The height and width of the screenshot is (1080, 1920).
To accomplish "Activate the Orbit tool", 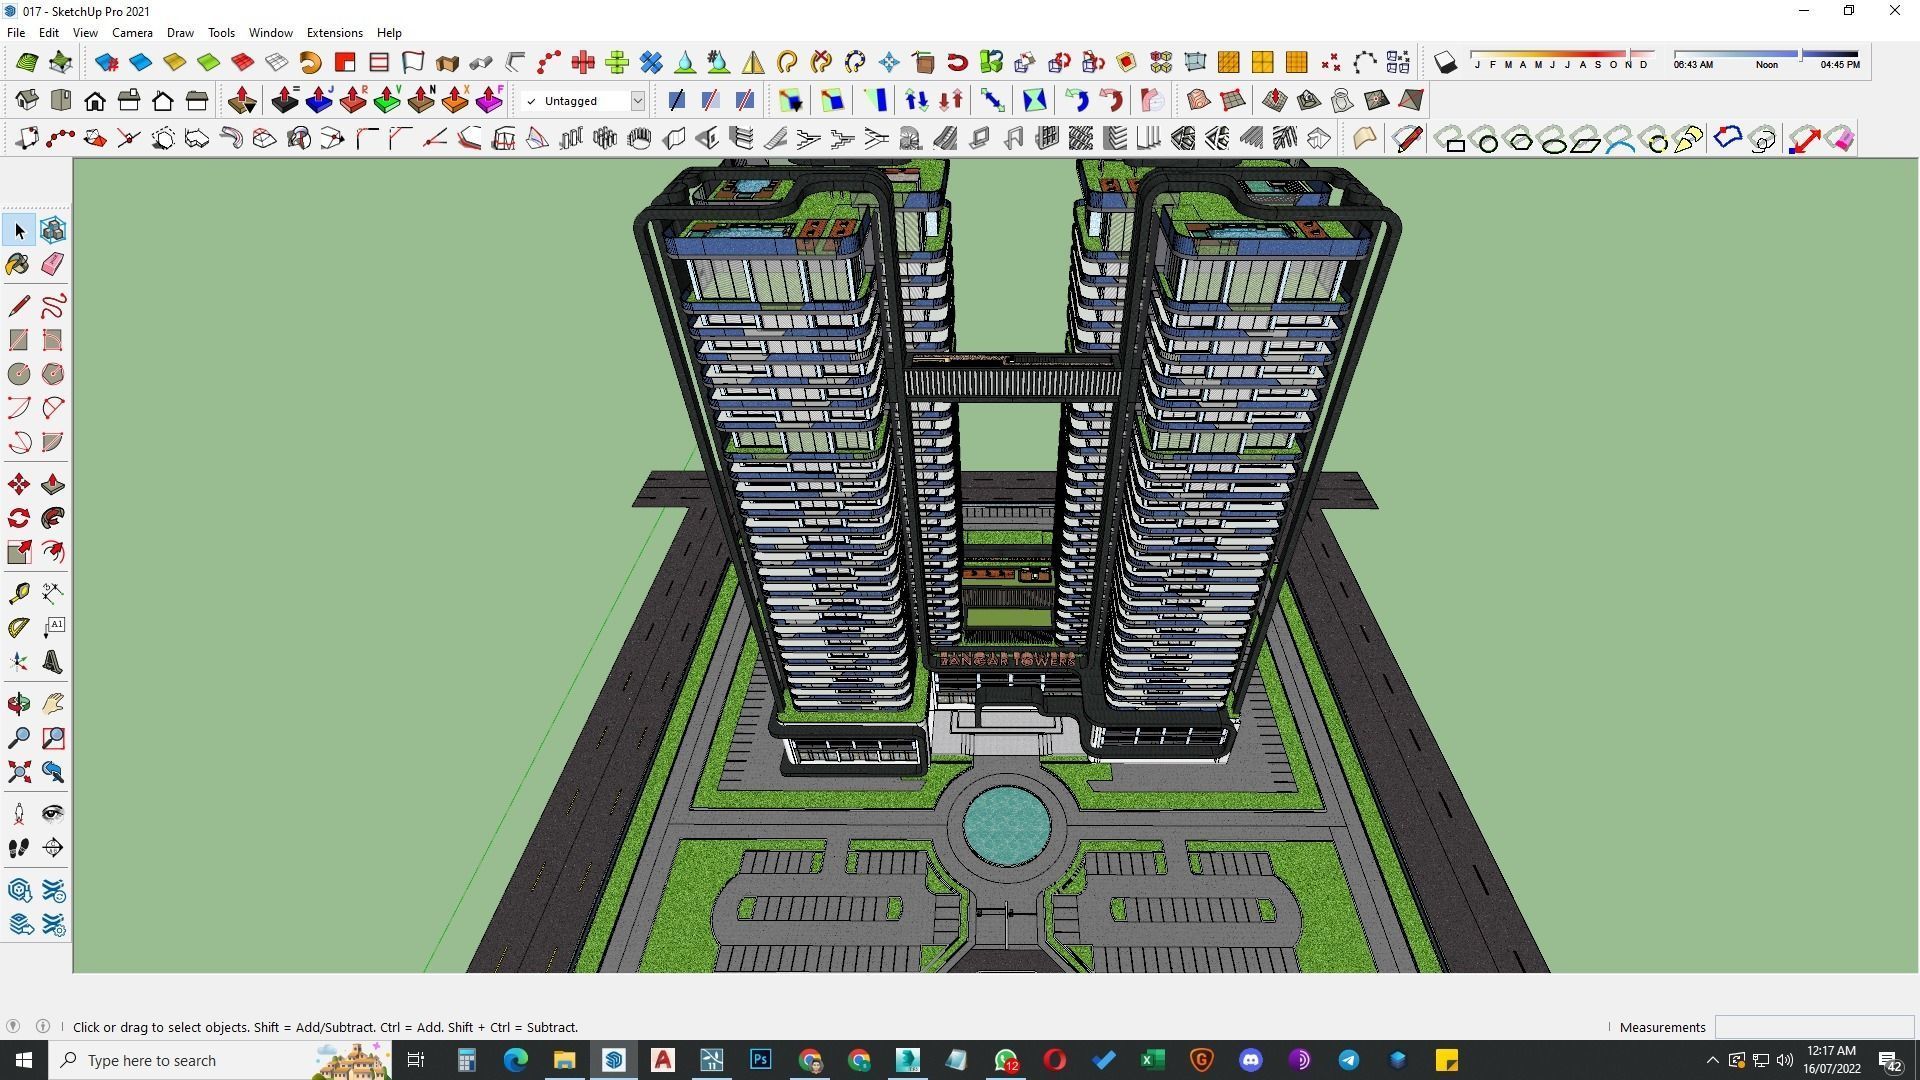I will [19, 704].
